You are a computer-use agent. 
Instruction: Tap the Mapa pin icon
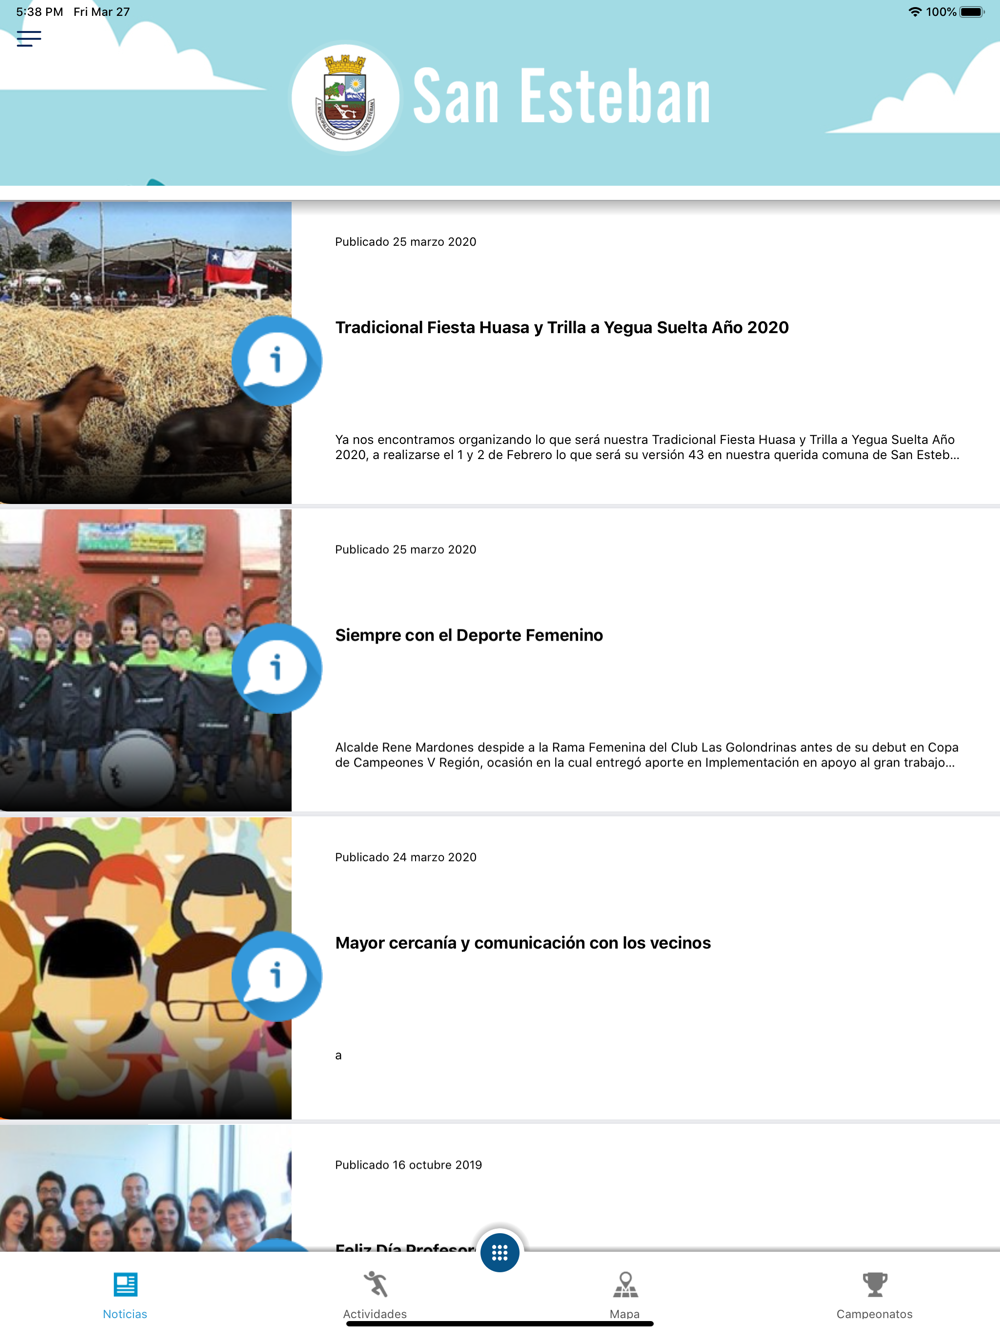tap(625, 1284)
